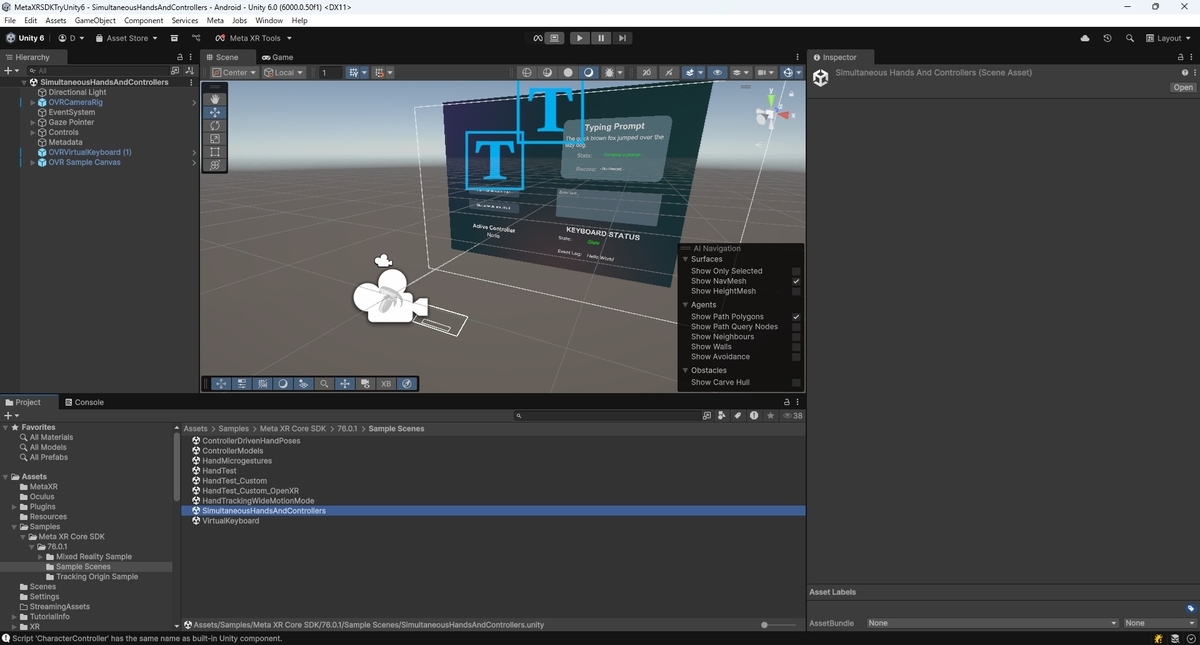The width and height of the screenshot is (1200, 645).
Task: Expand the Controls object in Hierarchy
Action: pyautogui.click(x=33, y=132)
